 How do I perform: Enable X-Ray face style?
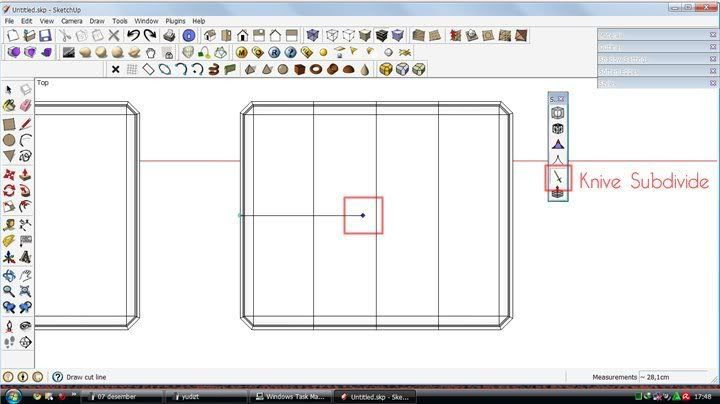click(313, 35)
